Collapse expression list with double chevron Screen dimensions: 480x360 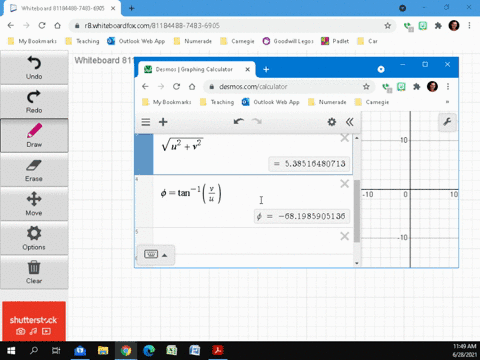(349, 122)
